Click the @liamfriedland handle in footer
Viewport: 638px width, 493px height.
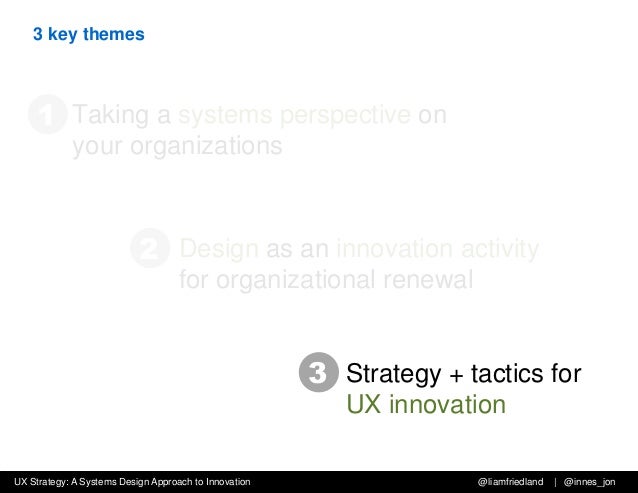point(511,482)
